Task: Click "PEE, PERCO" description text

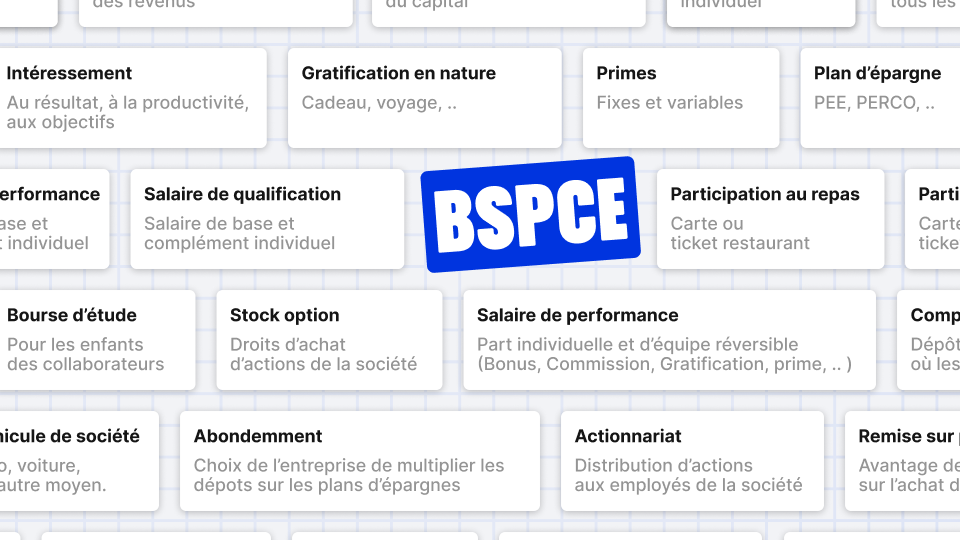Action: (874, 103)
